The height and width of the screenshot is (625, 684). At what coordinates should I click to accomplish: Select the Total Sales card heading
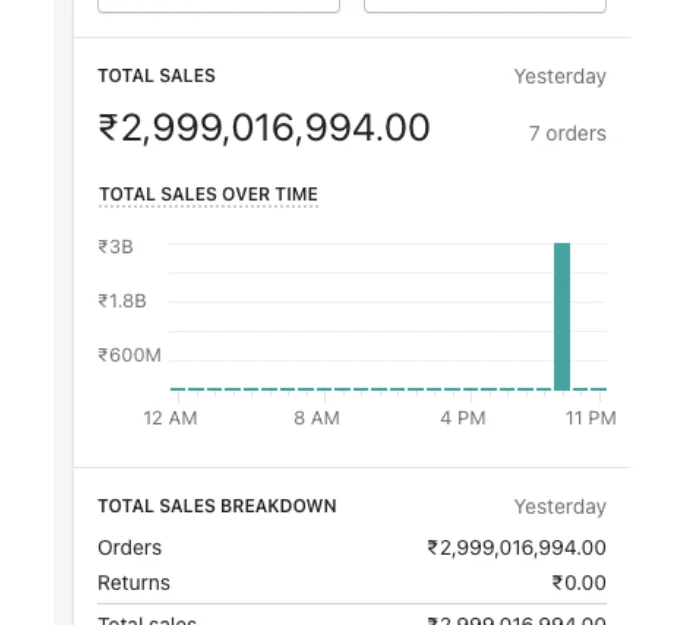click(157, 76)
